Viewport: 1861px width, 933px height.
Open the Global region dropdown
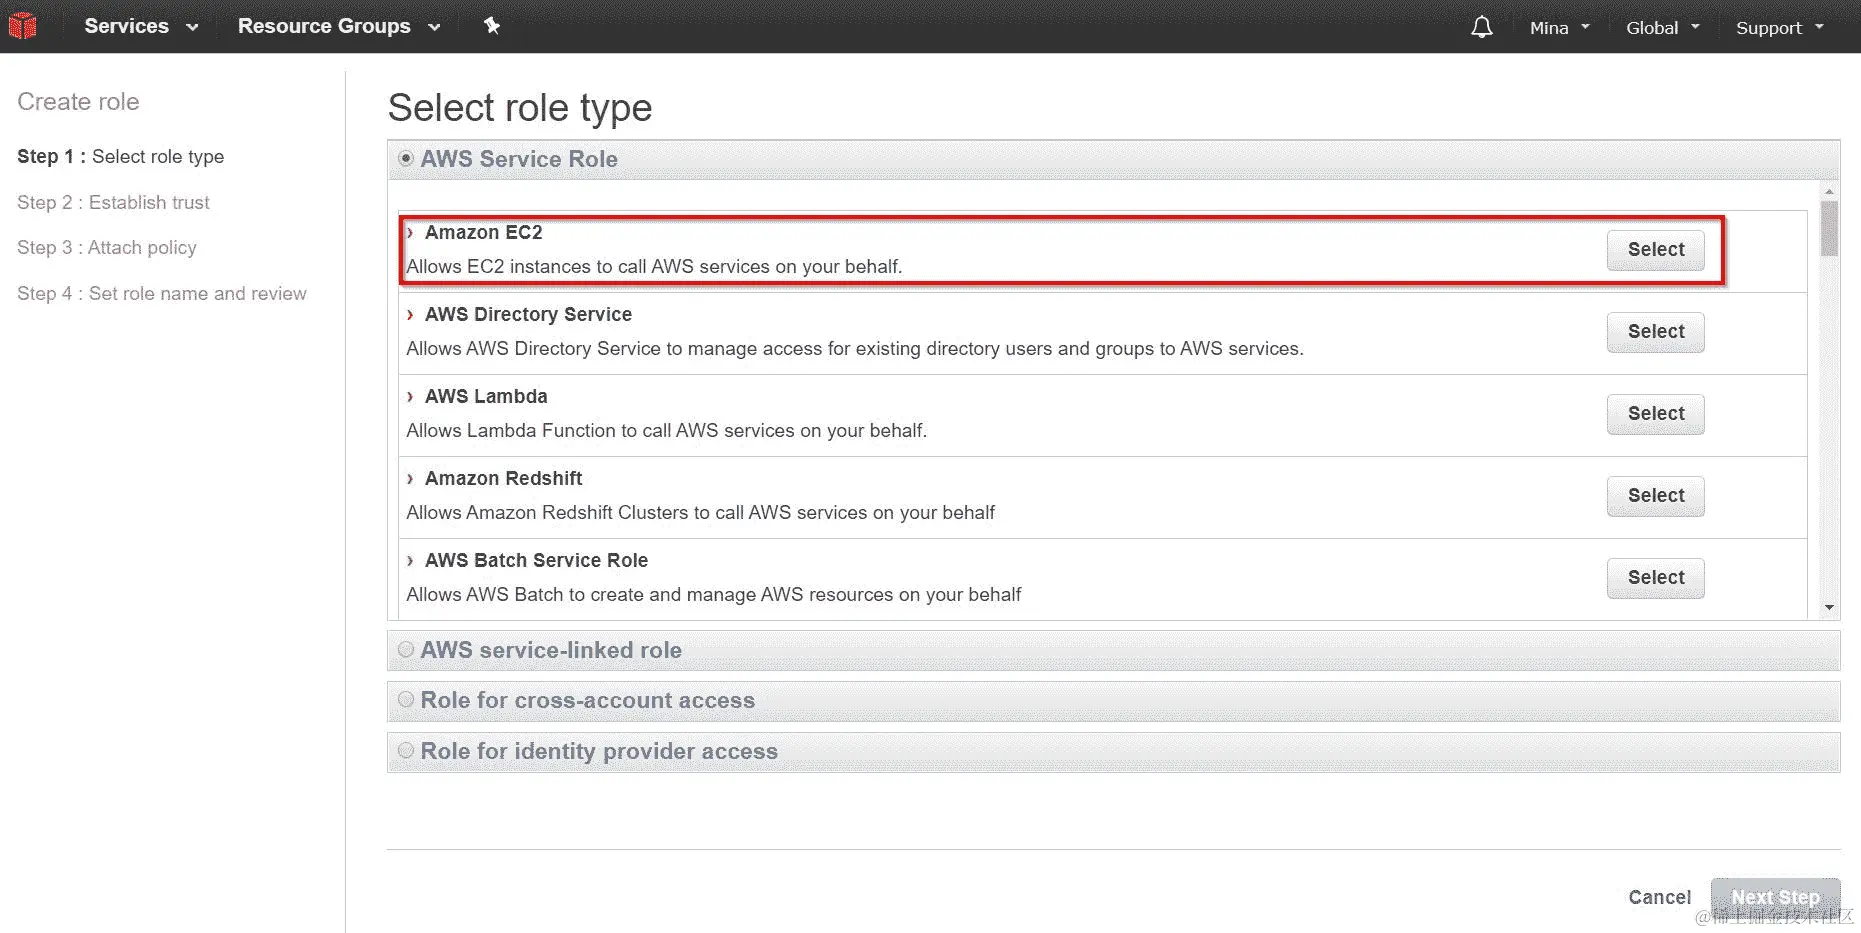click(x=1662, y=28)
